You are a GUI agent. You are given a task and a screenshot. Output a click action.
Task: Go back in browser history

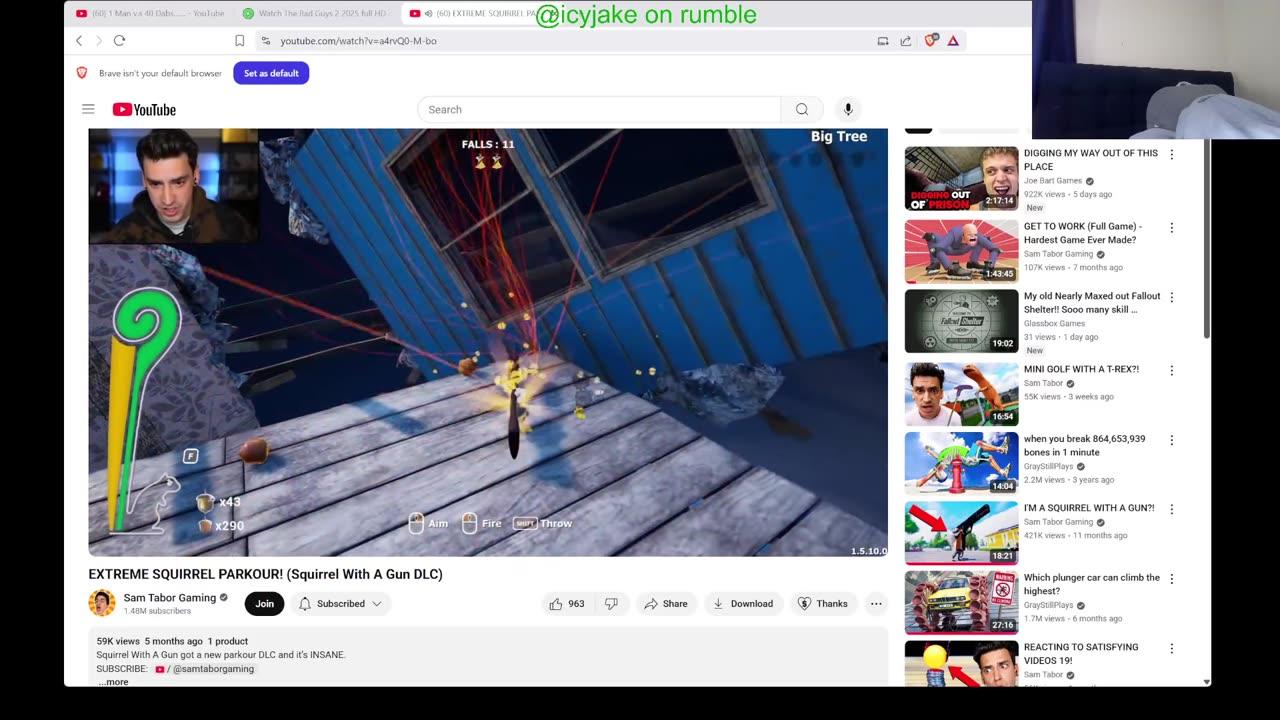point(79,40)
